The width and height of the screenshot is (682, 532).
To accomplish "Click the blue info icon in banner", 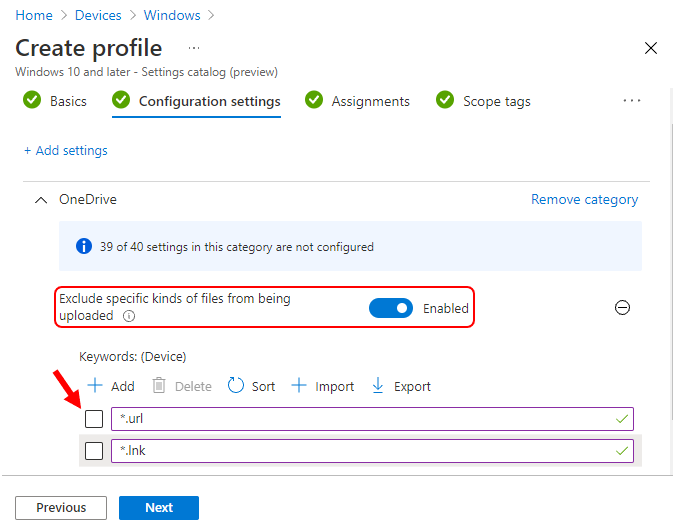I will [84, 246].
